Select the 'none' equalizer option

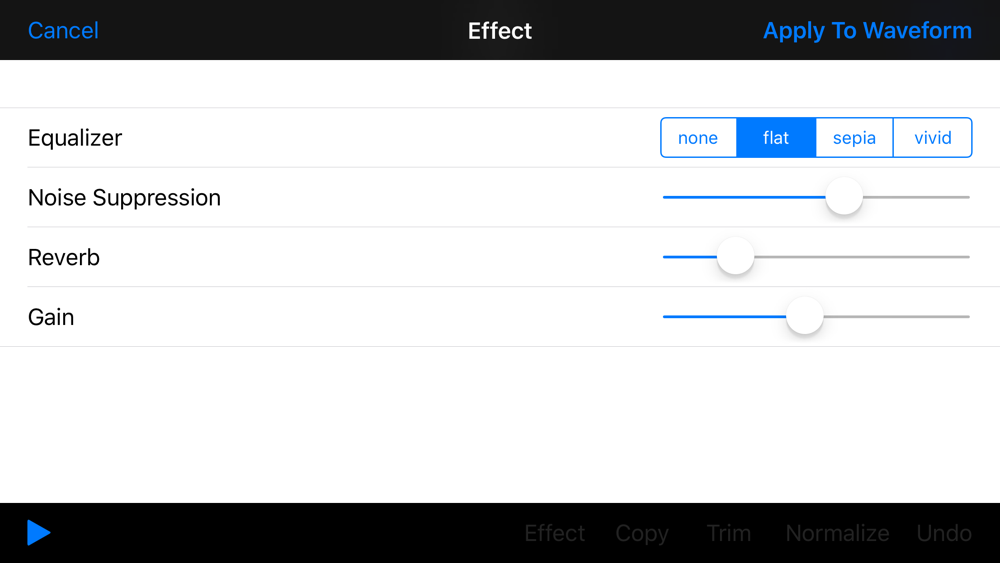698,138
